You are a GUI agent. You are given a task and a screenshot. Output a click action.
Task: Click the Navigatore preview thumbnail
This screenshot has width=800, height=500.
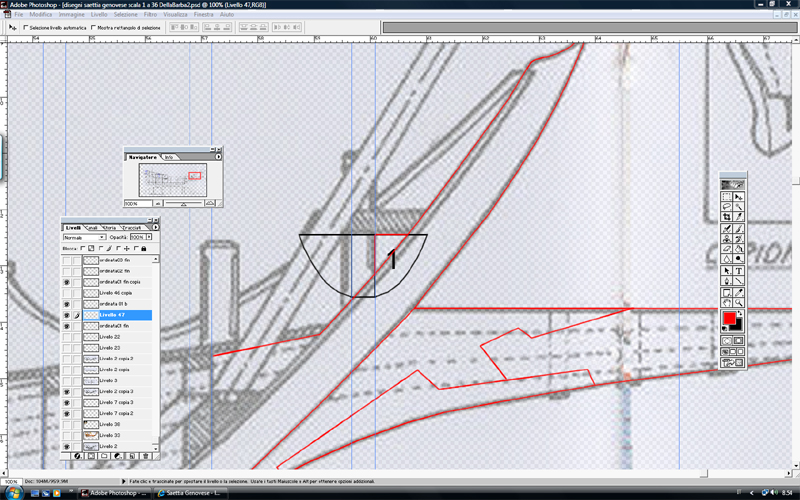click(x=172, y=178)
